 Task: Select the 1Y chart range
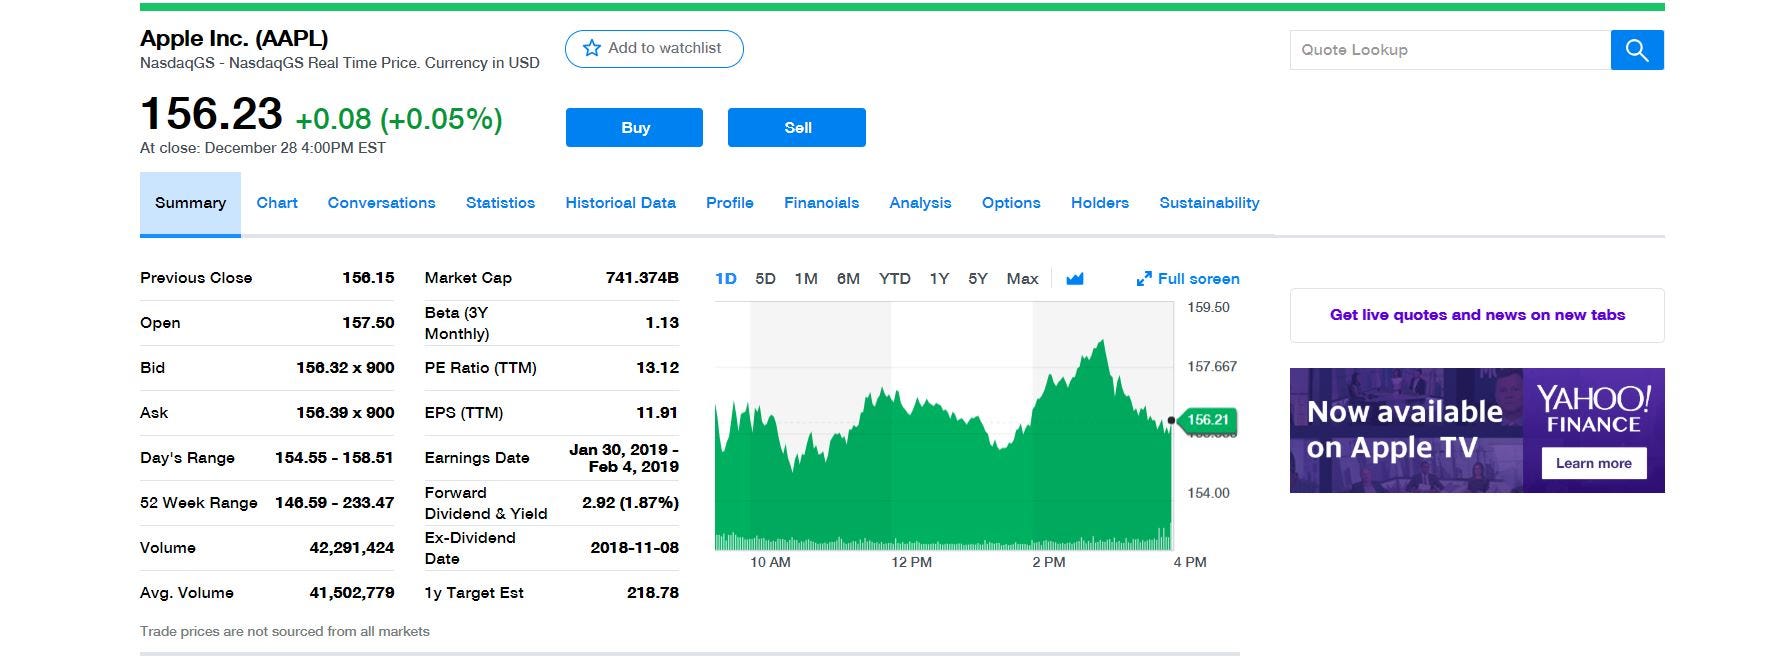coord(939,279)
